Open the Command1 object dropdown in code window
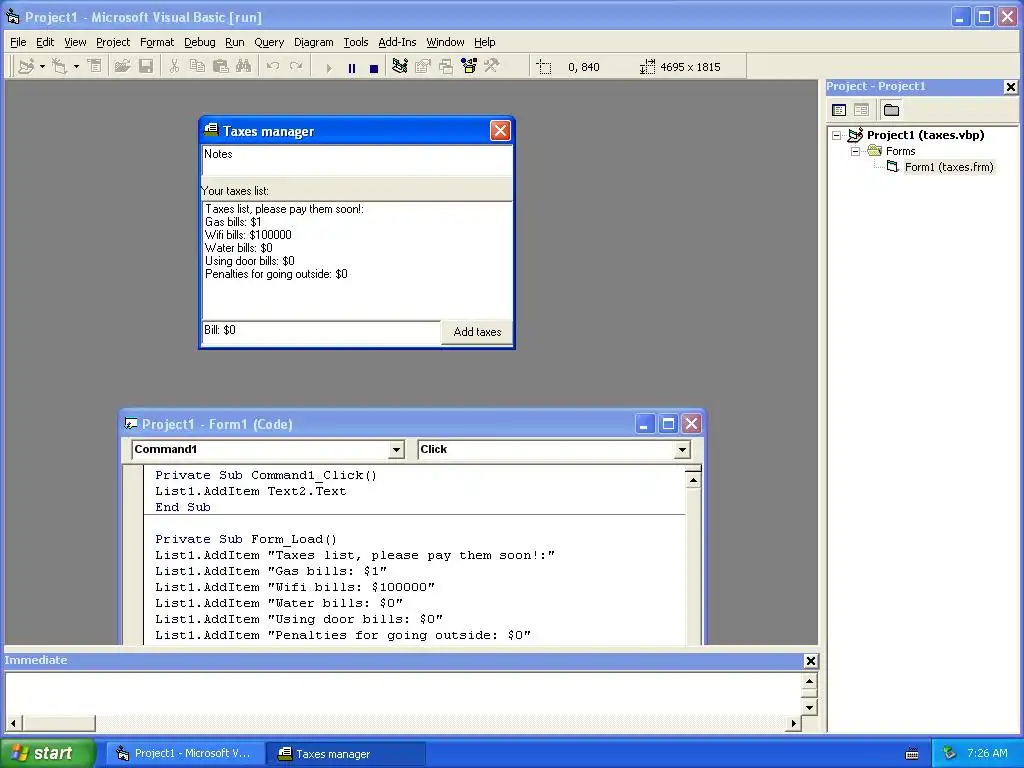The height and width of the screenshot is (768, 1024). click(x=396, y=449)
